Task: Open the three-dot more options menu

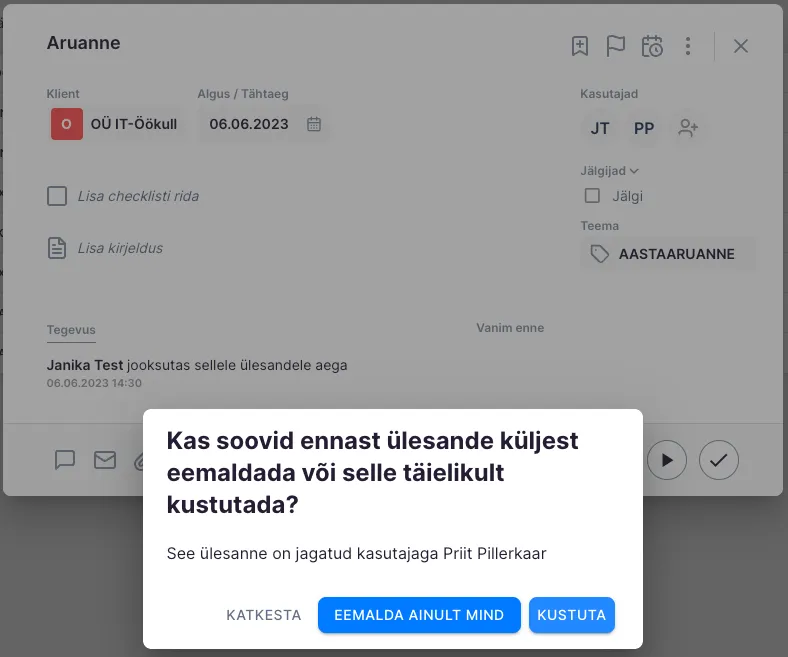Action: 688,46
